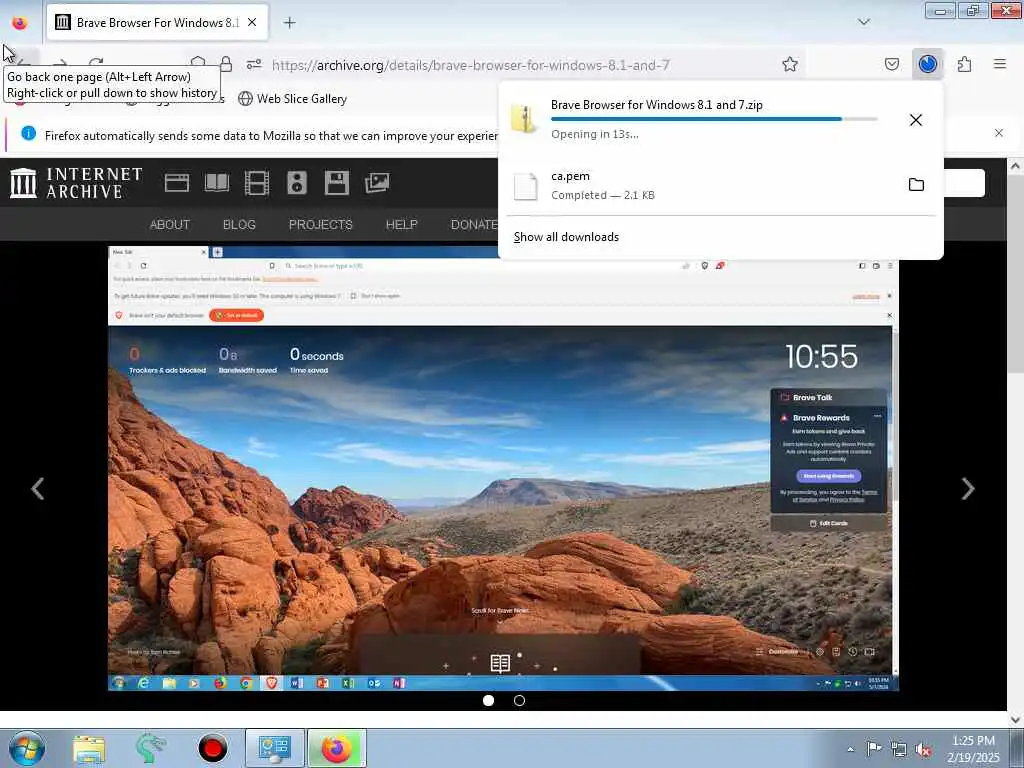Open the Extensions puzzle icon
The image size is (1024, 768).
click(964, 64)
